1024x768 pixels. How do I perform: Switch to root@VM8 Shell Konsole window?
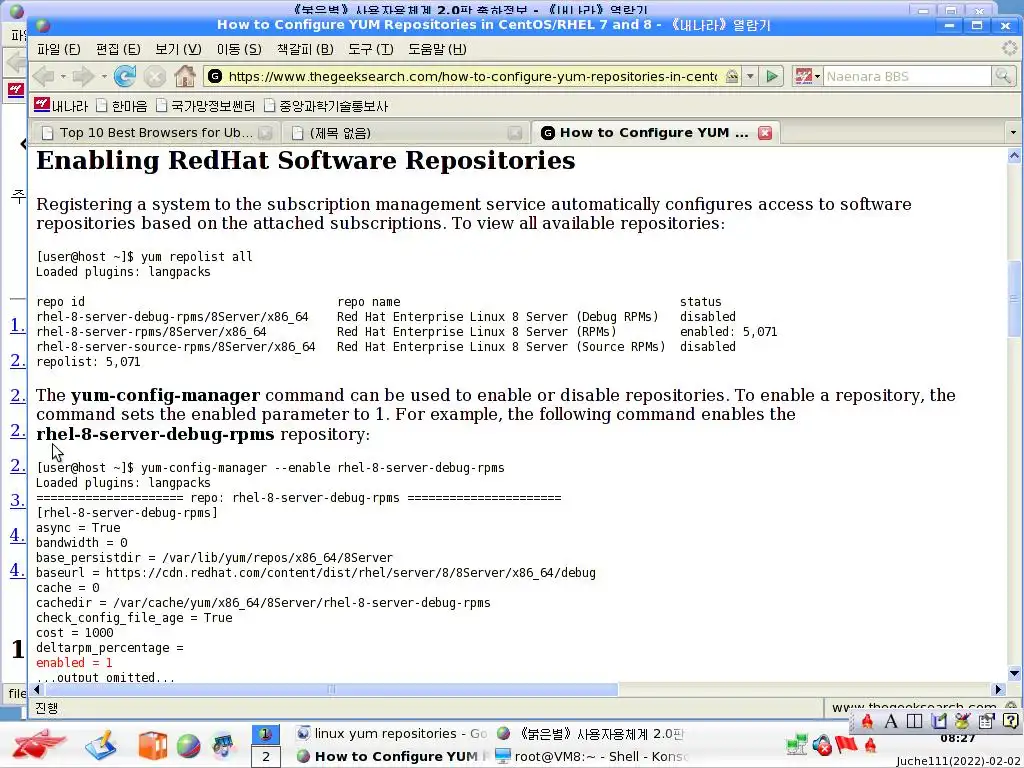tap(591, 757)
